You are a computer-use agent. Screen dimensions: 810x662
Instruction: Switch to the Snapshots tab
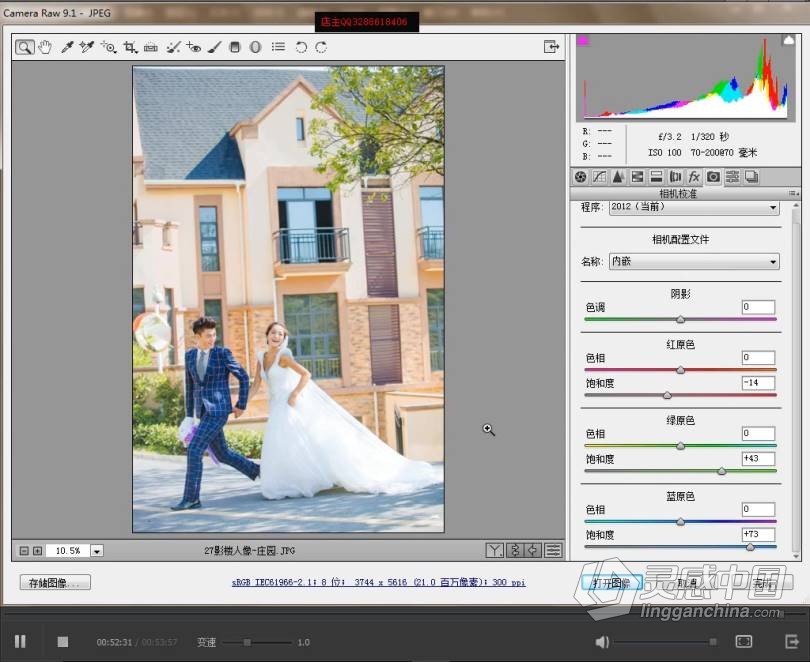(x=752, y=177)
